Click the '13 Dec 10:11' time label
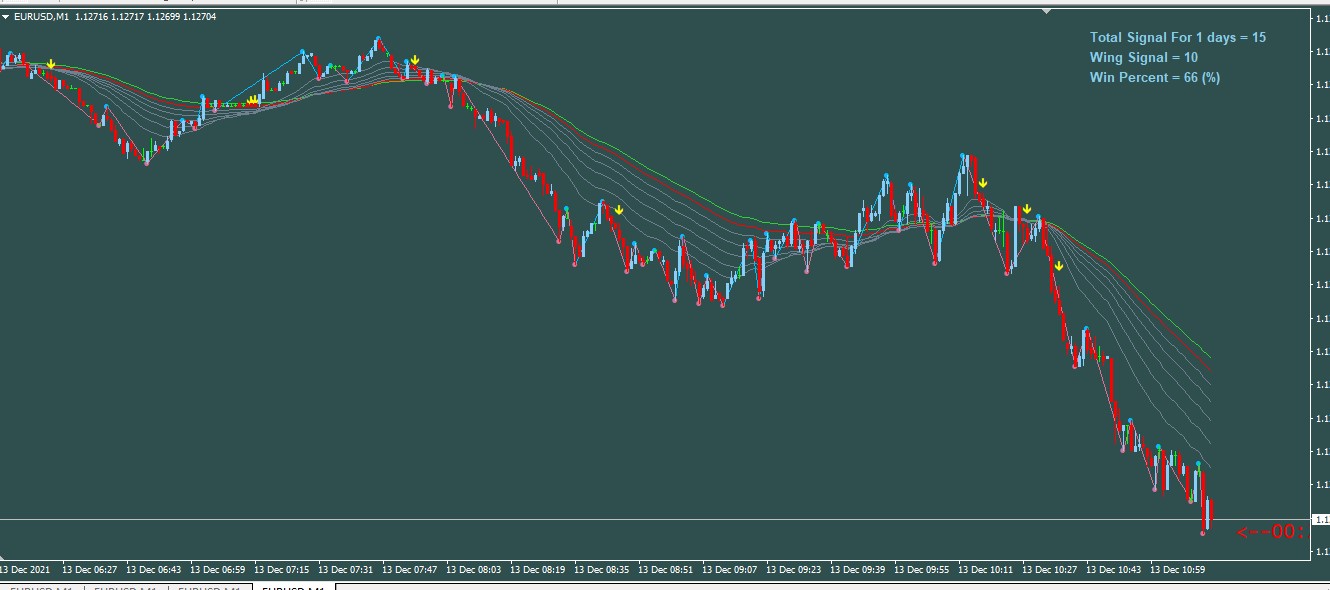1330x590 pixels. (985, 570)
